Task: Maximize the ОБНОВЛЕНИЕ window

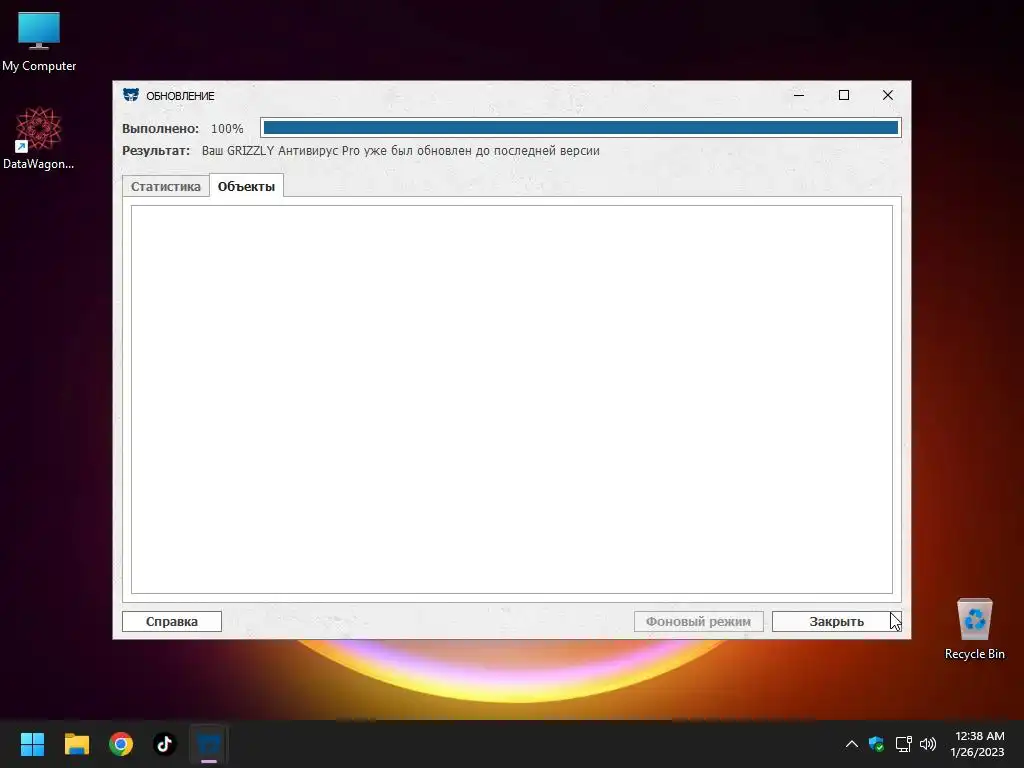Action: click(x=844, y=95)
